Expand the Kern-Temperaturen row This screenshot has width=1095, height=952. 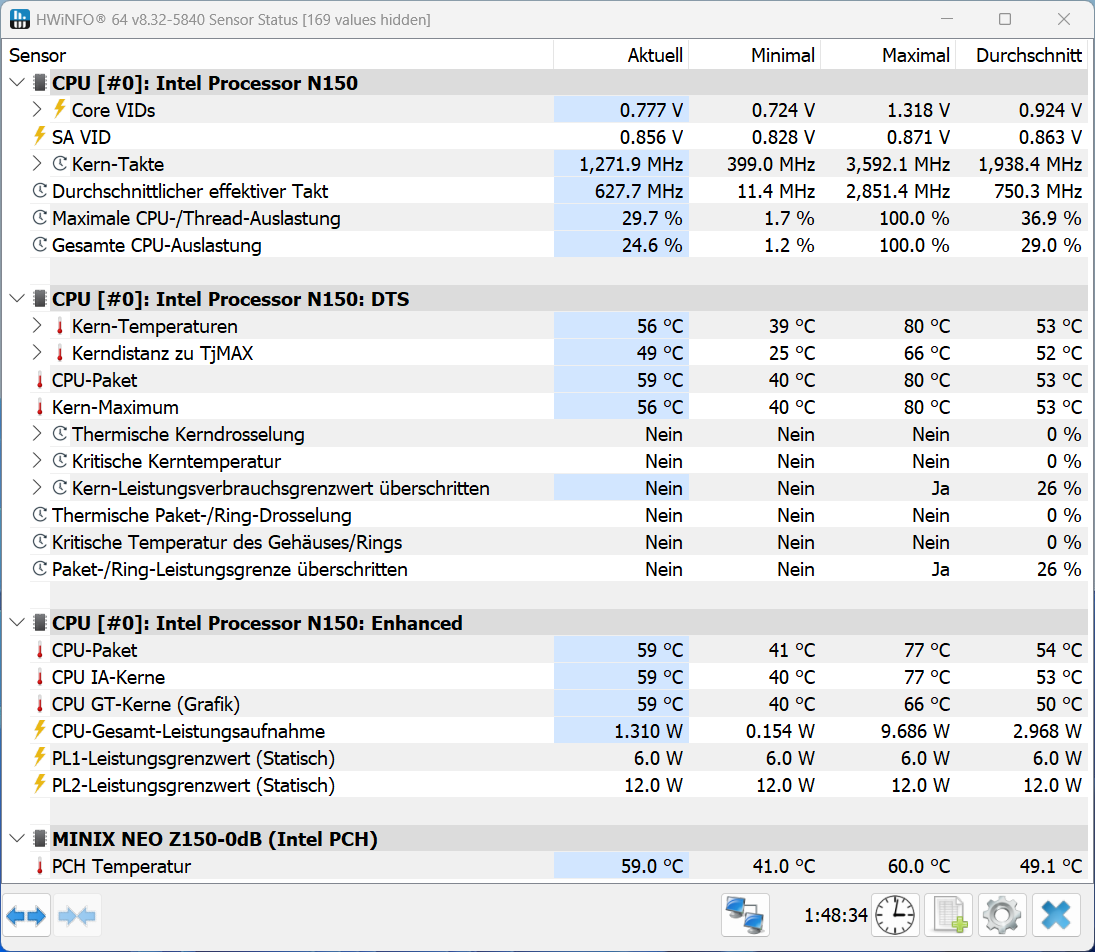[38, 326]
